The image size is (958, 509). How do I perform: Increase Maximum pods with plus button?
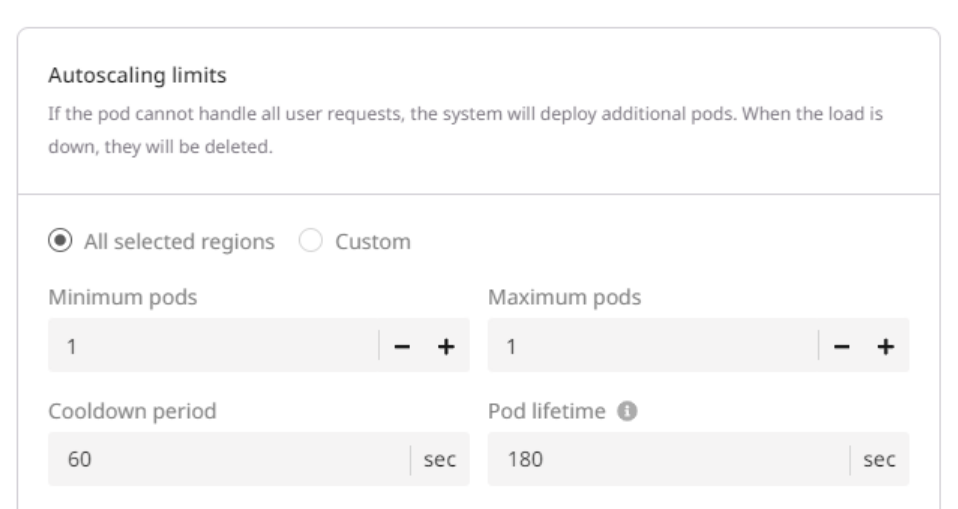coord(885,346)
